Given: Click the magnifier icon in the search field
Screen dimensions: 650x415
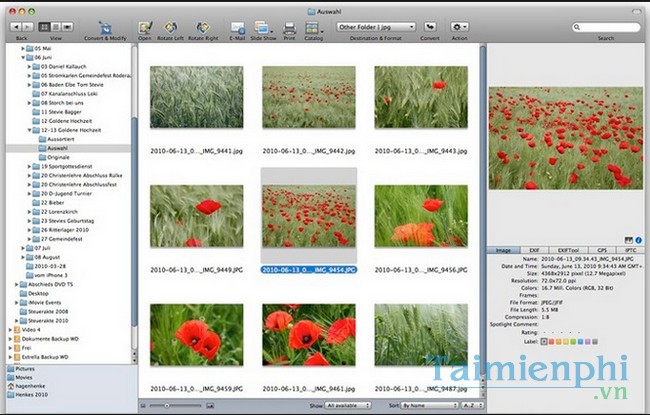Looking at the screenshot, I should [577, 27].
